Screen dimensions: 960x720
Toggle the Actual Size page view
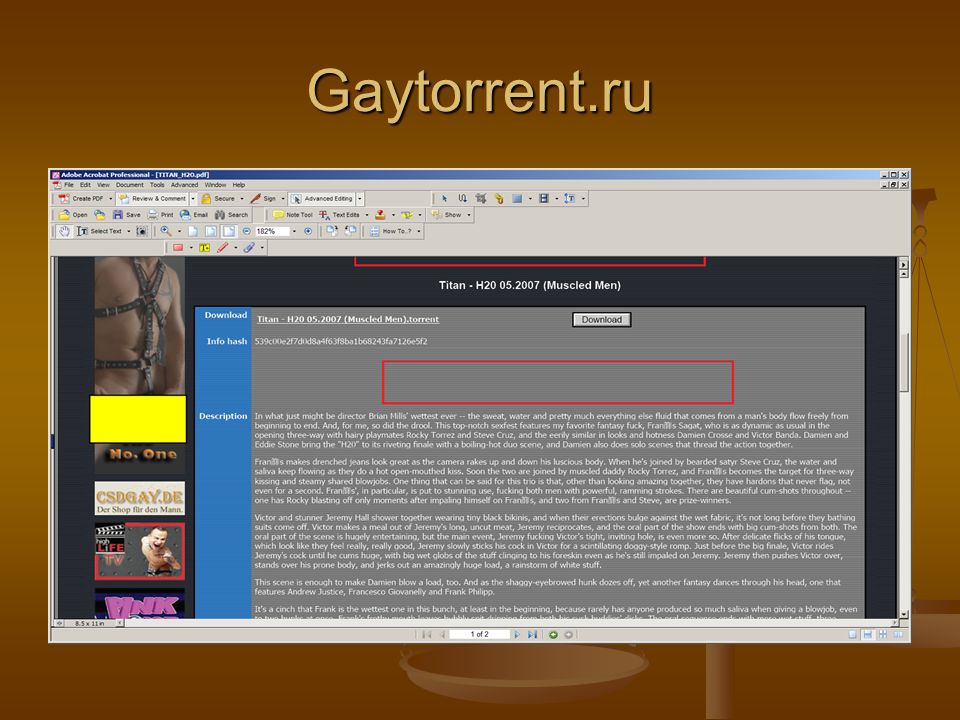coord(193,231)
